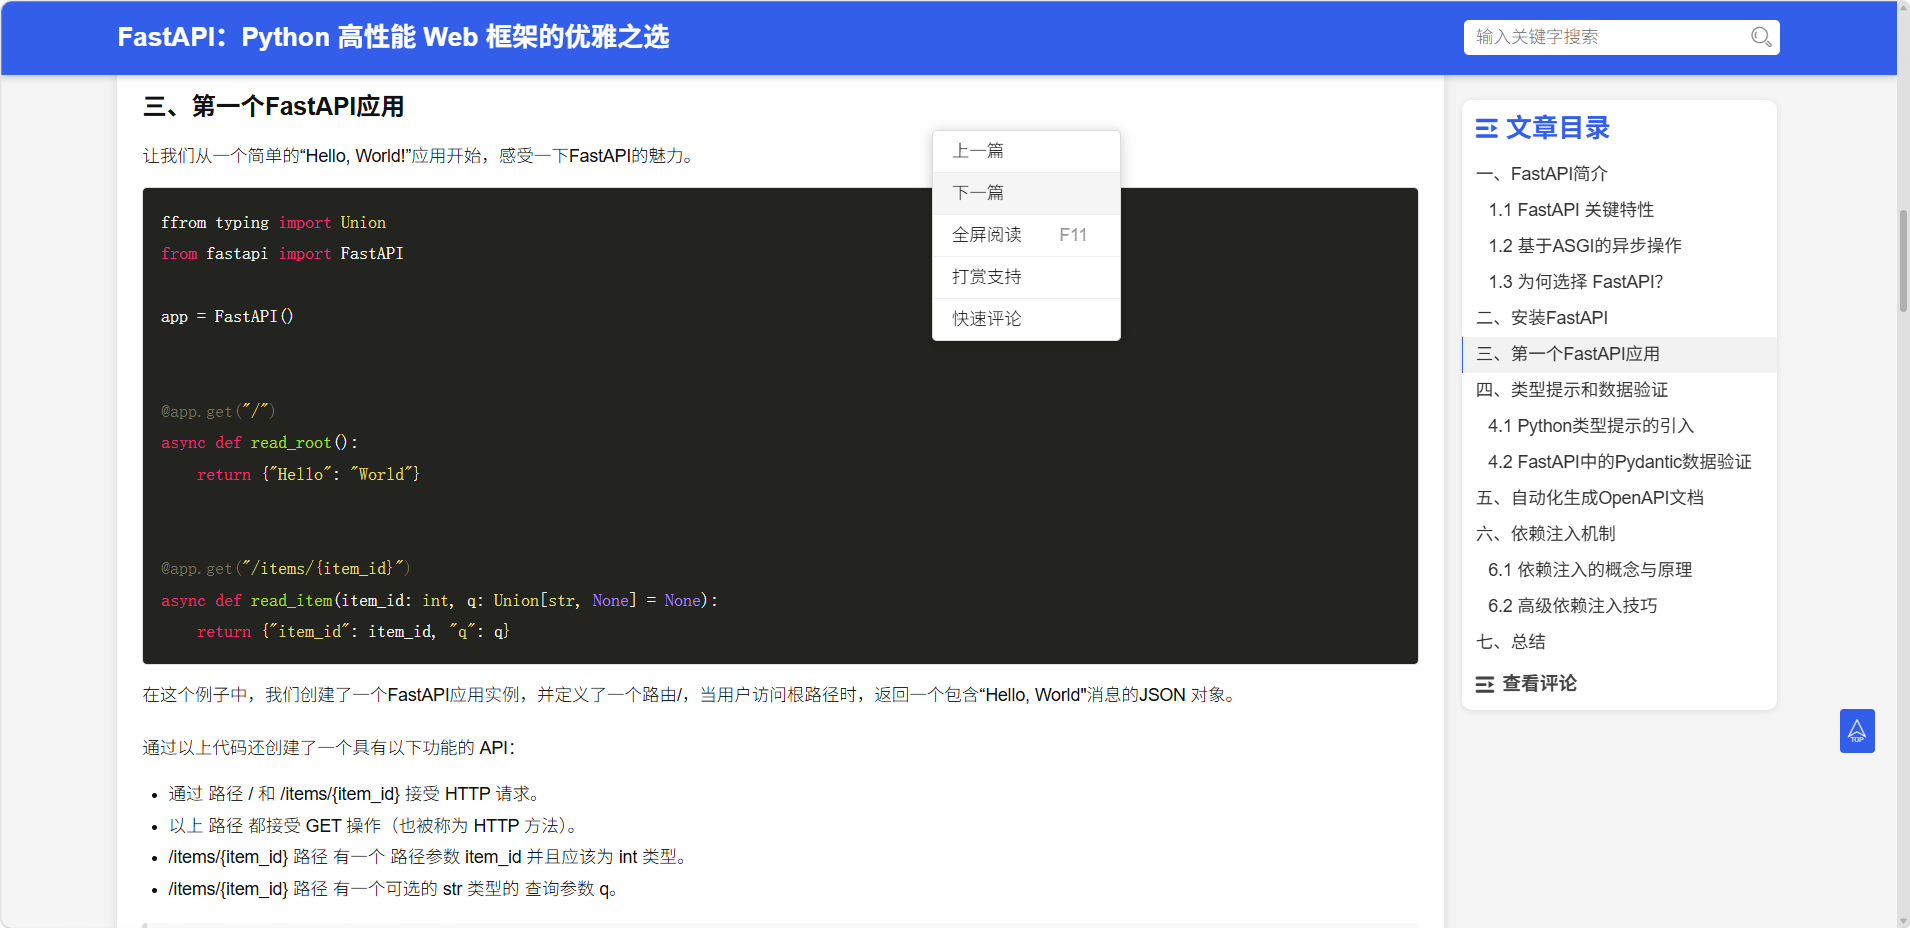
Task: Go to 4.2 FastAPI中的Pydantic数据验证
Action: [1620, 462]
